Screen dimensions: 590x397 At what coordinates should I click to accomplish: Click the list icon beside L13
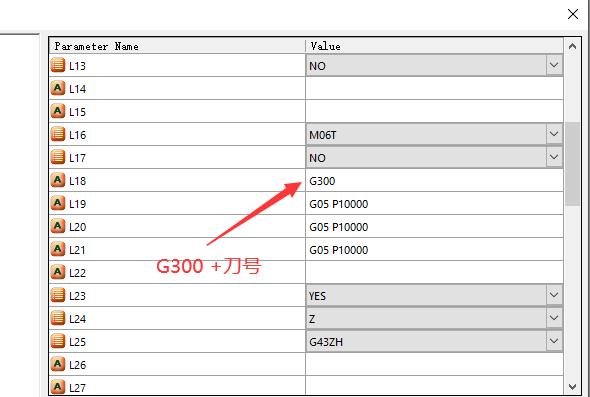click(x=58, y=65)
